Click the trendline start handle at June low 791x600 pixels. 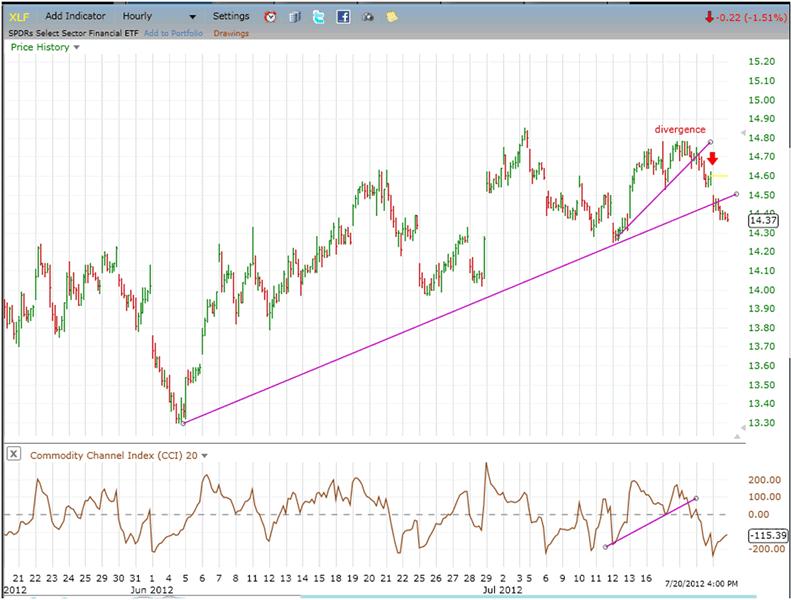[x=183, y=423]
